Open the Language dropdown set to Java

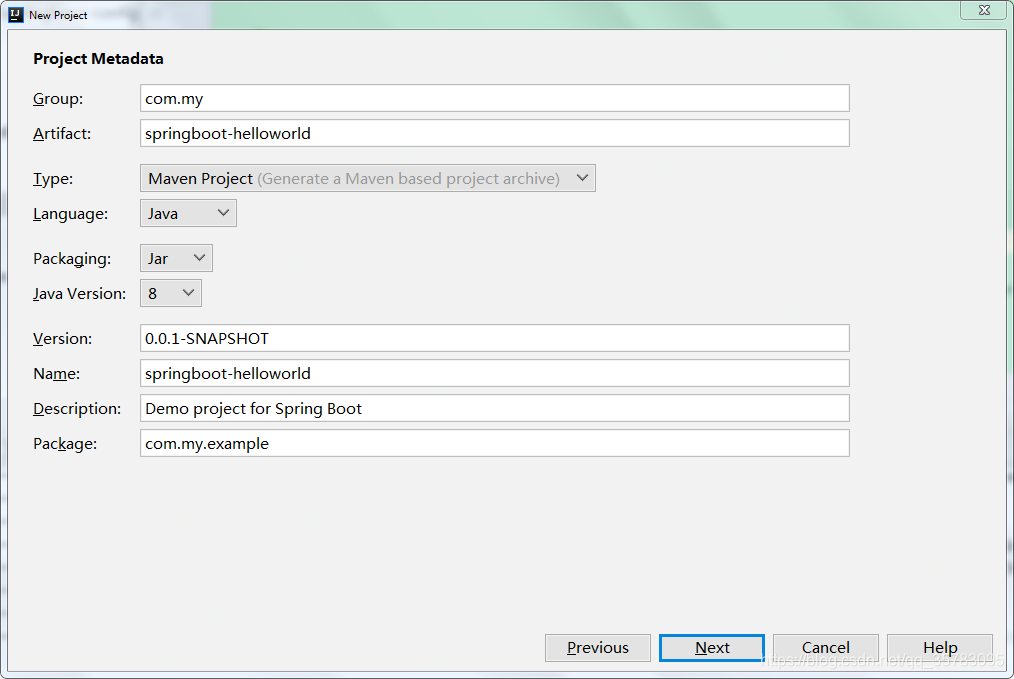tap(188, 213)
